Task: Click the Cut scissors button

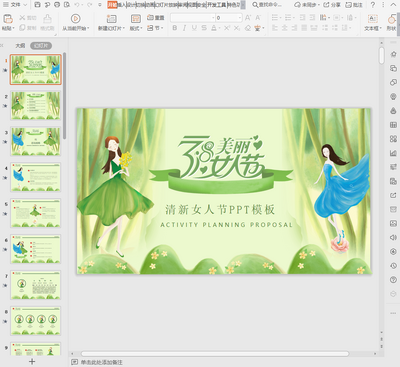Action: pos(27,18)
